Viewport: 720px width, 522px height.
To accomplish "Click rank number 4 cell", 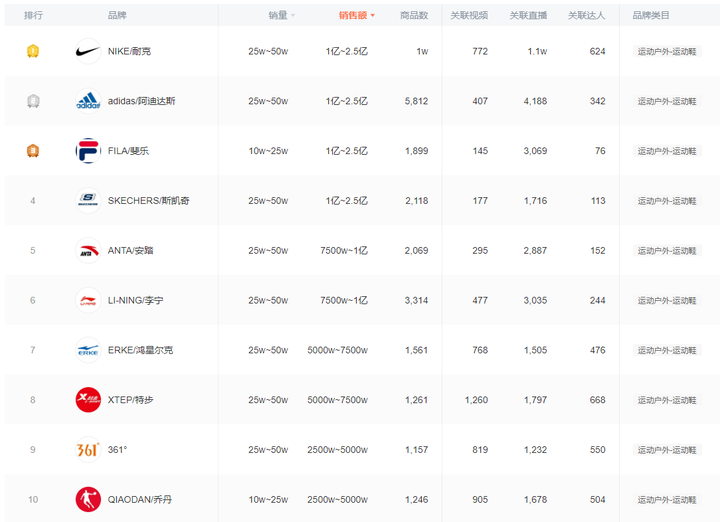I will (x=33, y=201).
